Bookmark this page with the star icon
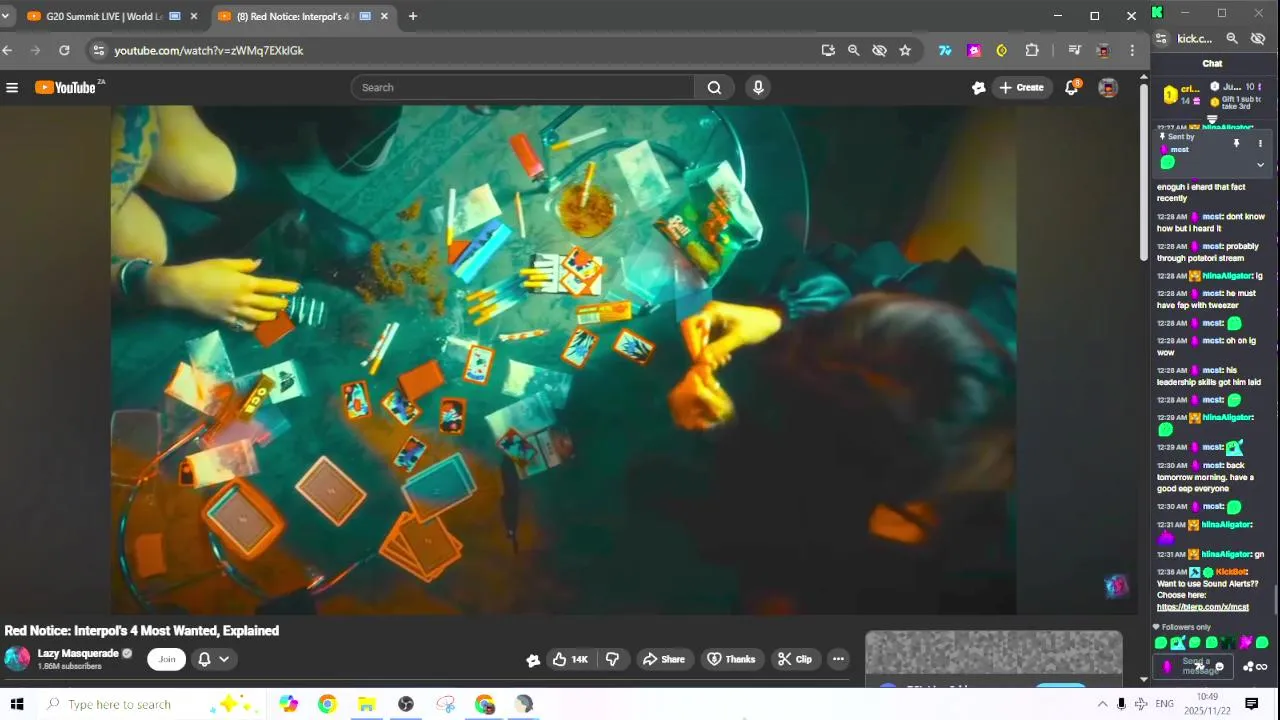Image resolution: width=1280 pixels, height=720 pixels. coord(905,50)
